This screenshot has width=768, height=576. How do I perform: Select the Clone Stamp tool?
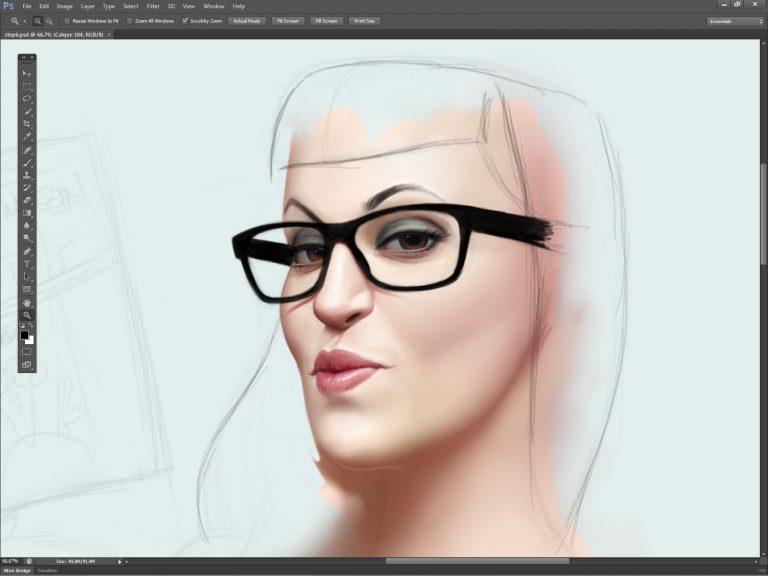[x=27, y=175]
